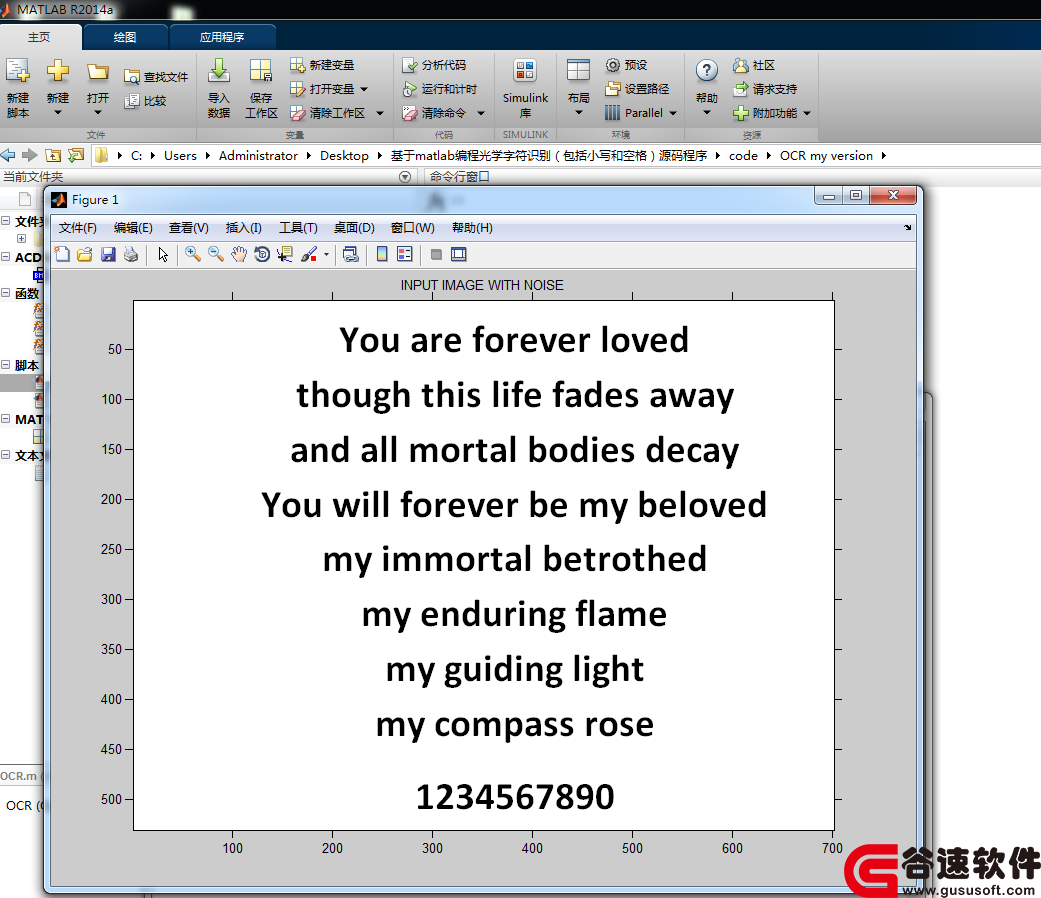
Task: Click 请求支持 (Request Support) in ribbon
Action: tap(765, 89)
